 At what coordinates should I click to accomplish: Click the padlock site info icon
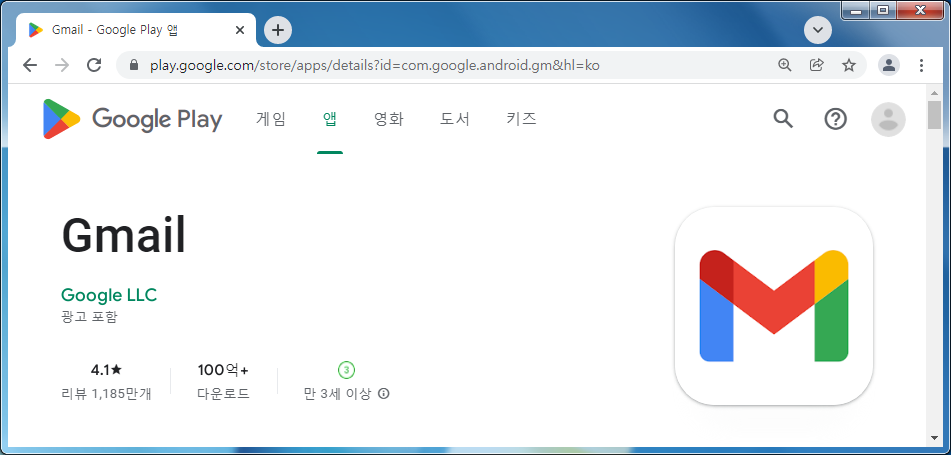click(x=134, y=65)
